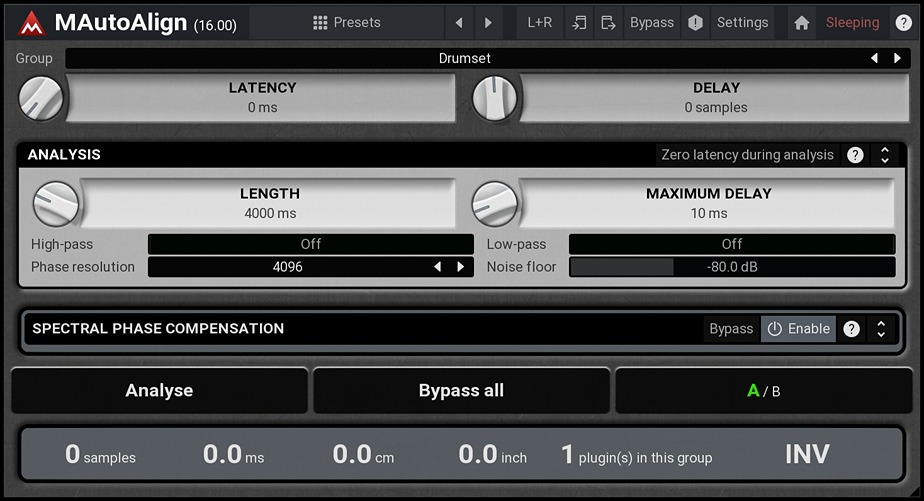Click the 0.0 ms readout

[x=233, y=454]
